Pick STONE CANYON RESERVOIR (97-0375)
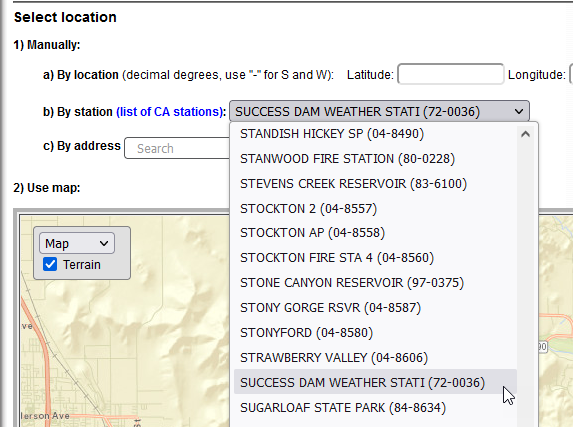Screen dimensions: 573x427 (375, 283)
